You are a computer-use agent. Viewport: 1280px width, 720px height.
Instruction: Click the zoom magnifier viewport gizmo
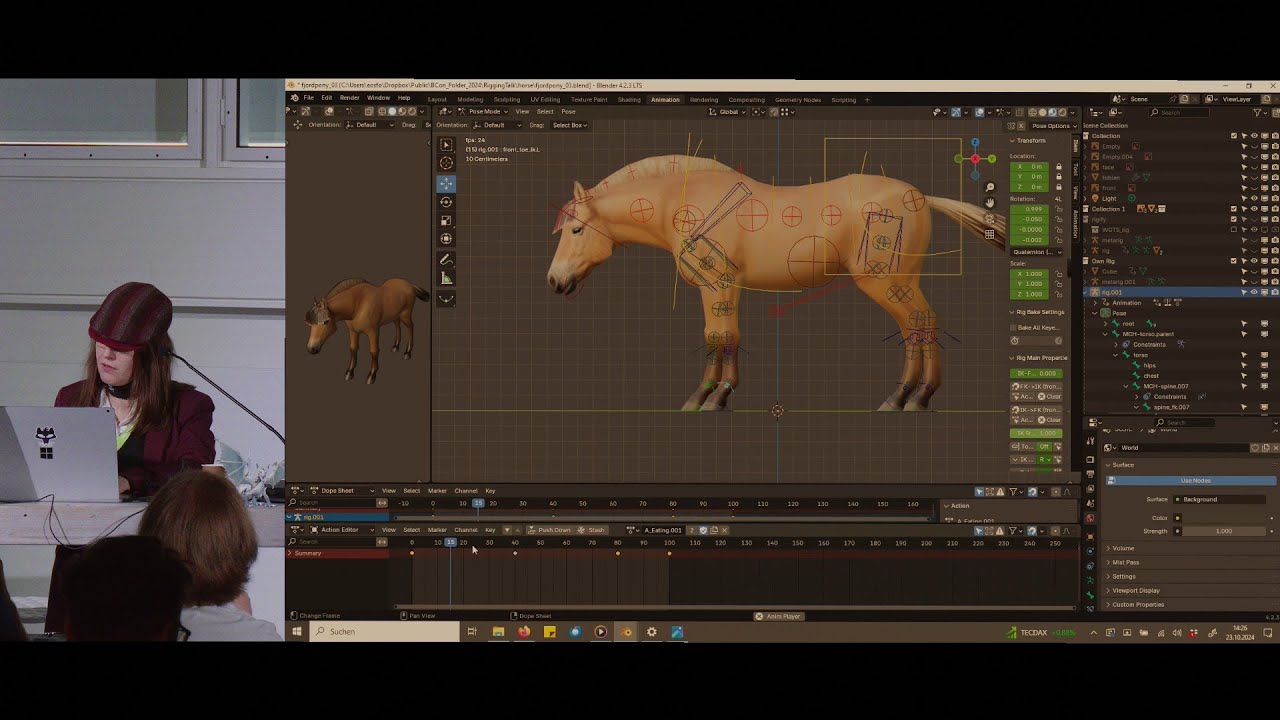990,187
